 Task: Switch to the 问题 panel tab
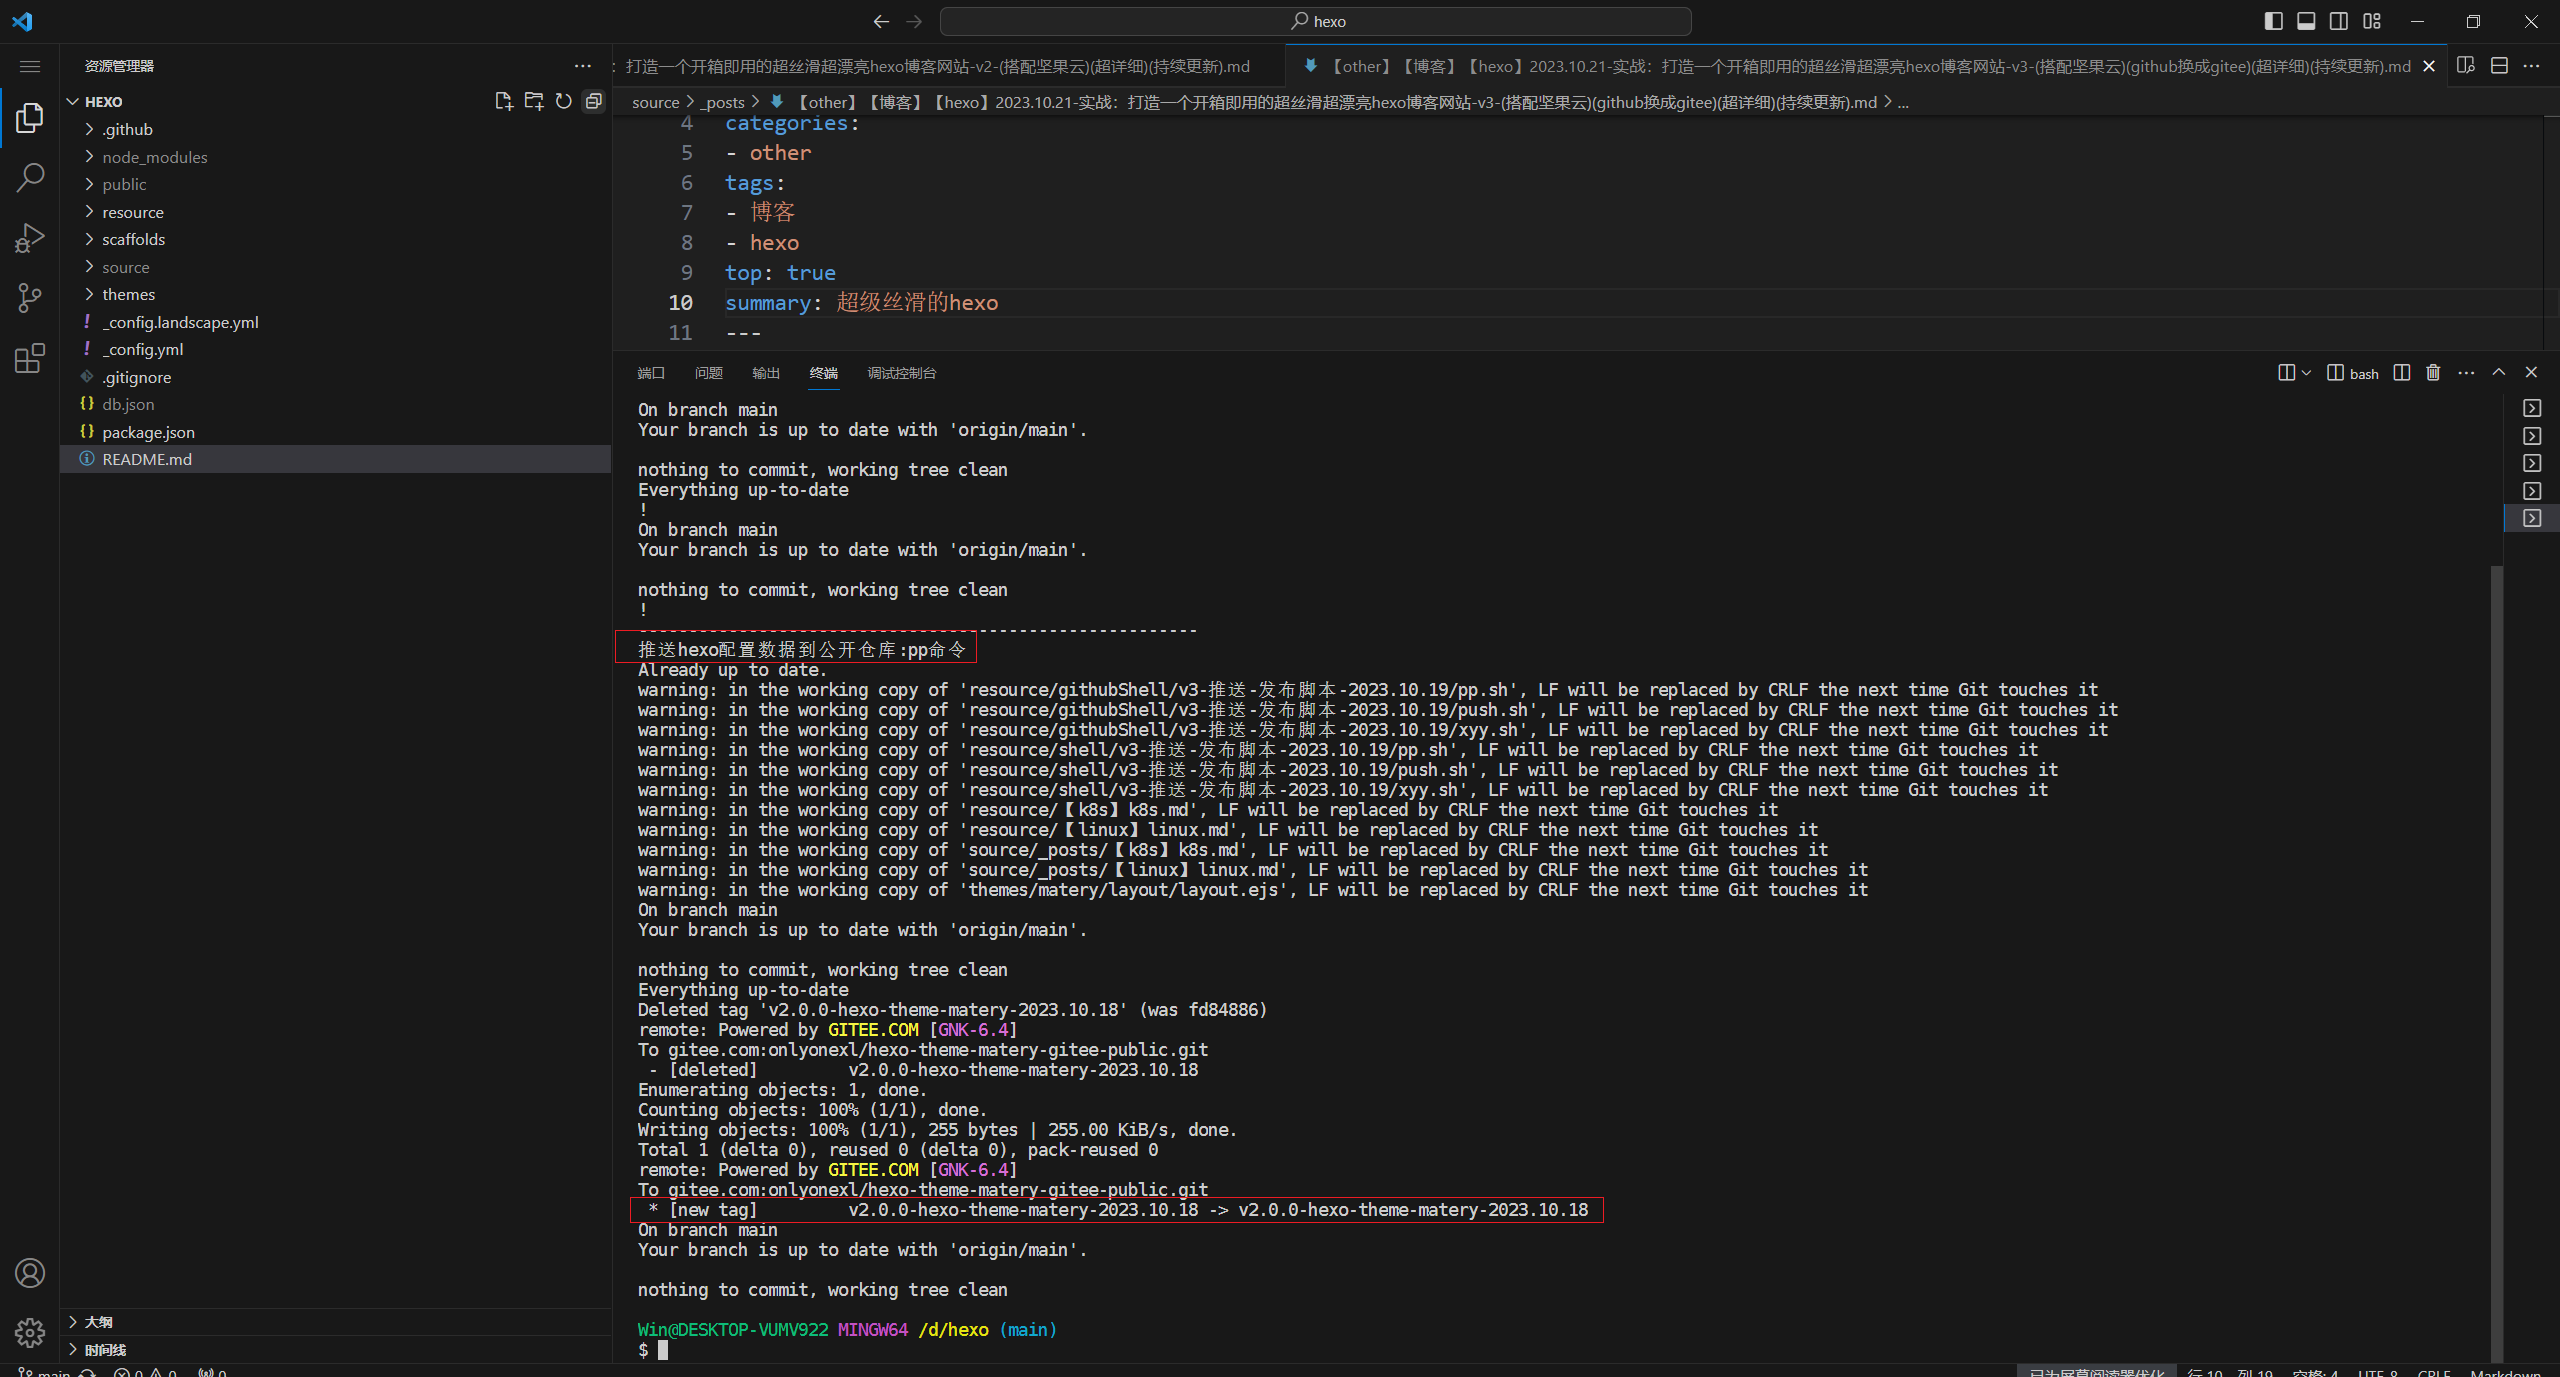[x=709, y=373]
